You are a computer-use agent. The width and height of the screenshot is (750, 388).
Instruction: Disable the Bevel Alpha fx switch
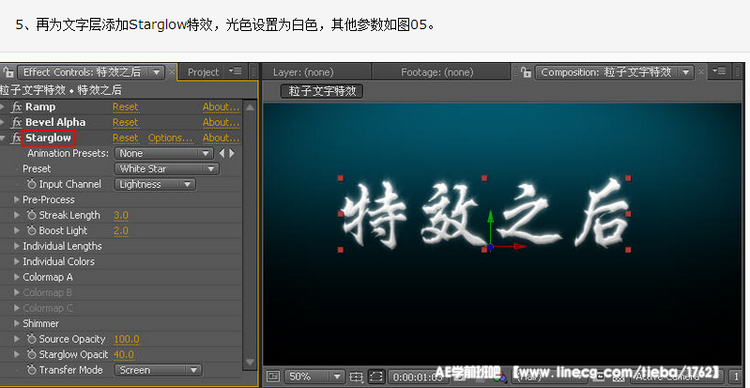coord(16,122)
